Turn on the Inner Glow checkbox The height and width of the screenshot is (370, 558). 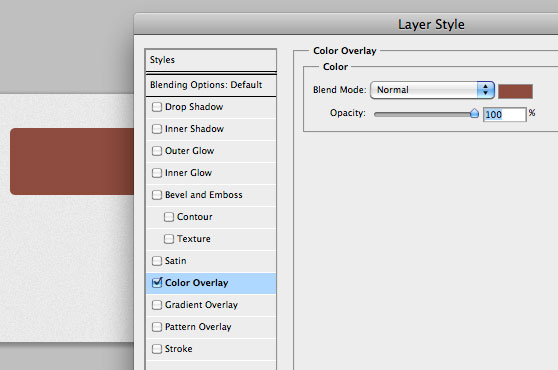tap(157, 173)
